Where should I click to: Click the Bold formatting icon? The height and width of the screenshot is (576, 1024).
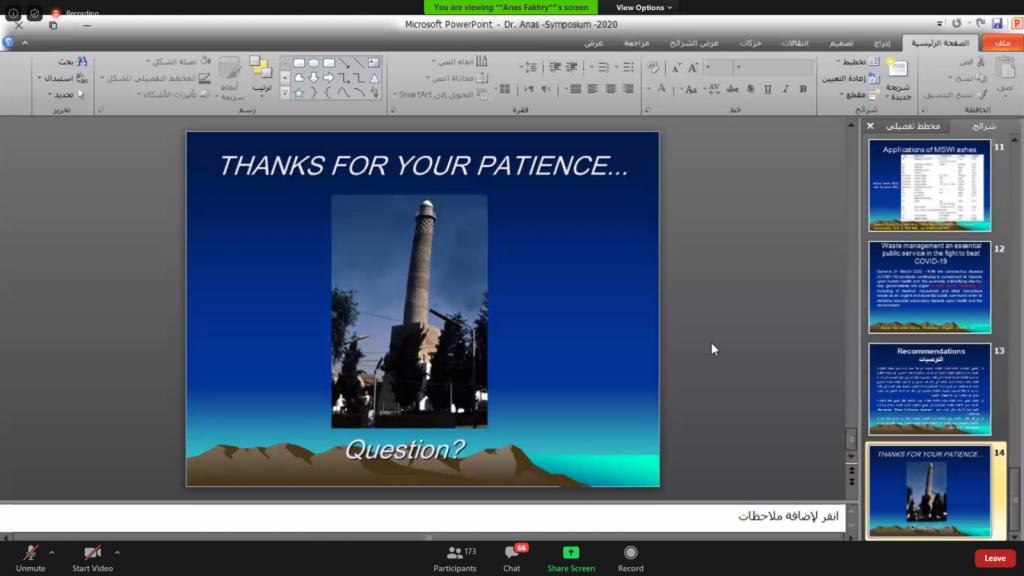(x=803, y=89)
